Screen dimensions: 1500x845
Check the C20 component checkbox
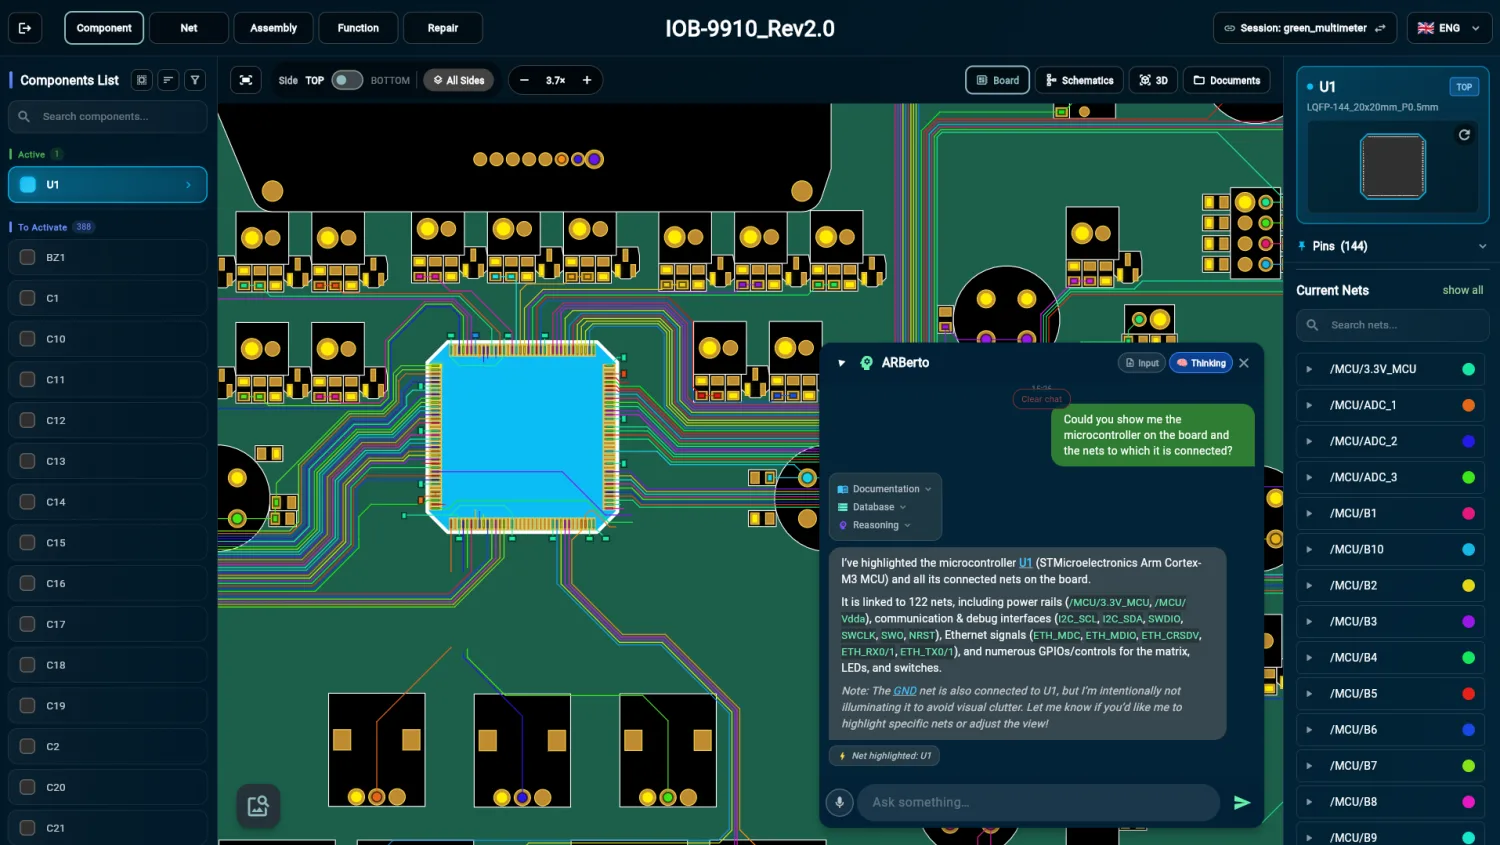point(28,787)
